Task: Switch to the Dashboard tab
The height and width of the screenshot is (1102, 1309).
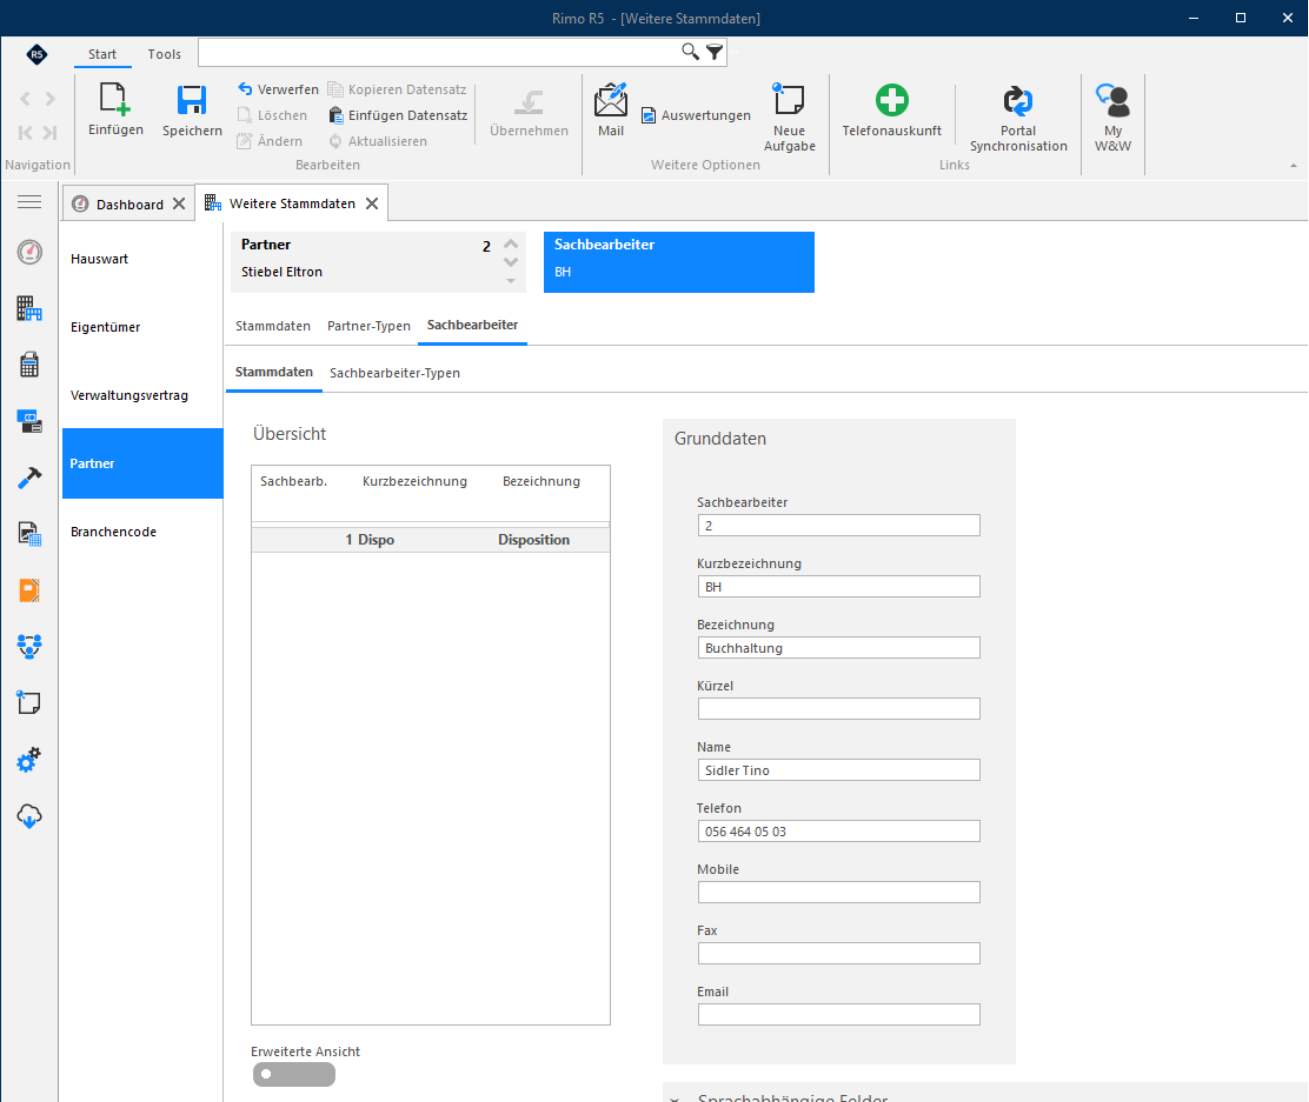Action: pyautogui.click(x=130, y=204)
